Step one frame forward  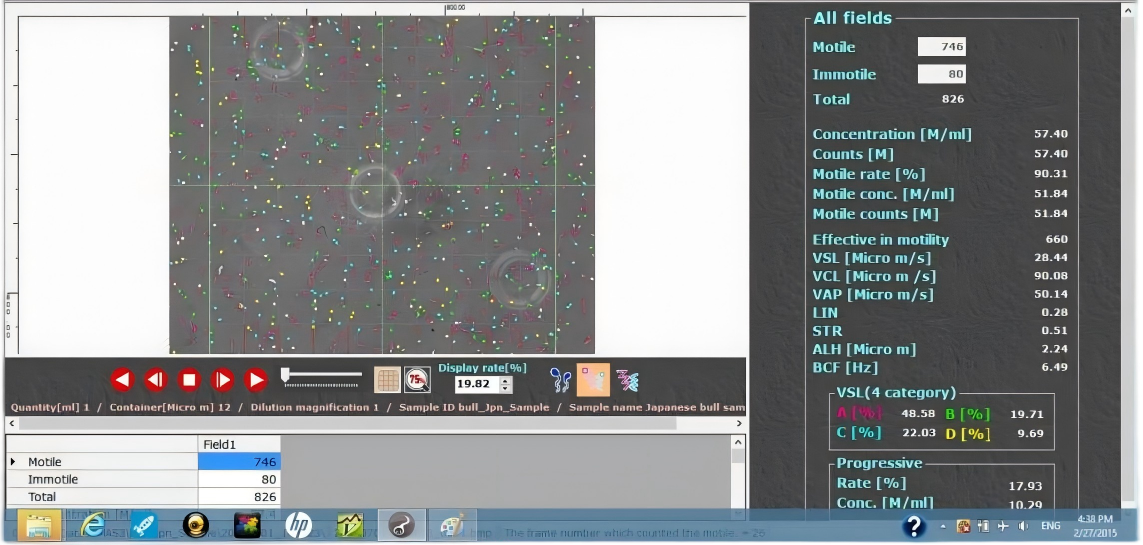[222, 380]
